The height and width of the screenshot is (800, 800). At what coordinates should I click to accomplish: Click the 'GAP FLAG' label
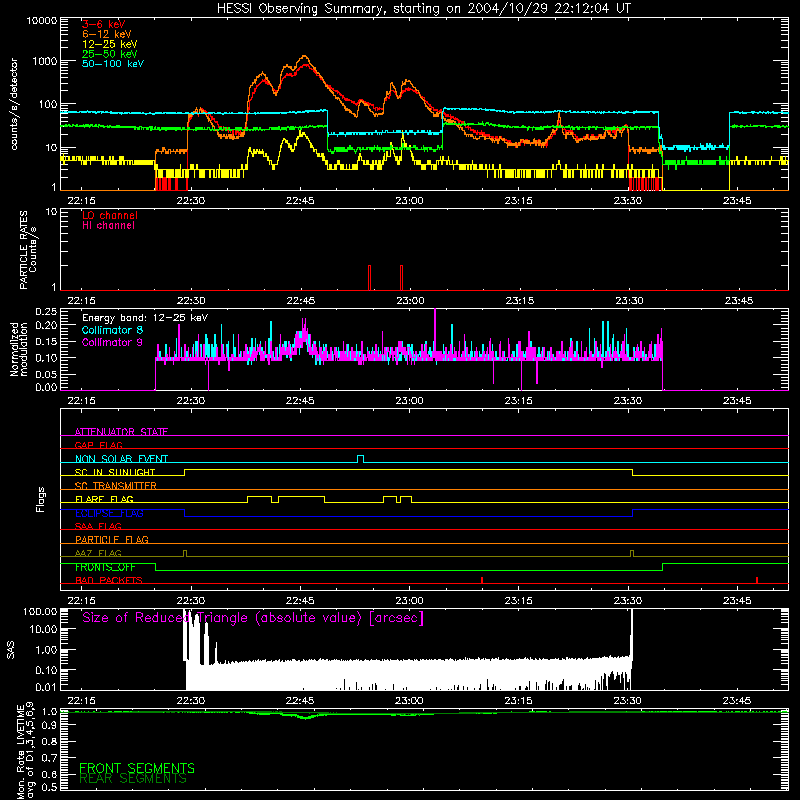click(x=98, y=445)
